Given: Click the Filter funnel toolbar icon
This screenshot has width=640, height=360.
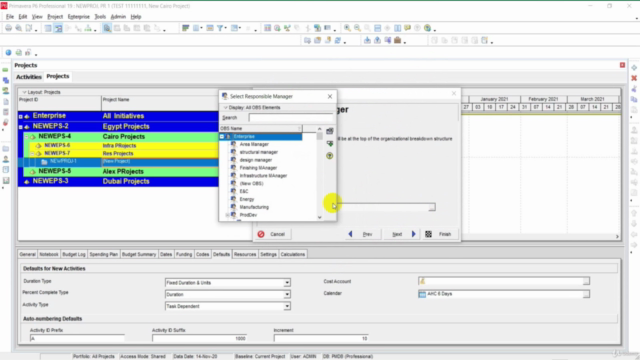Looking at the screenshot, I should 220,28.
